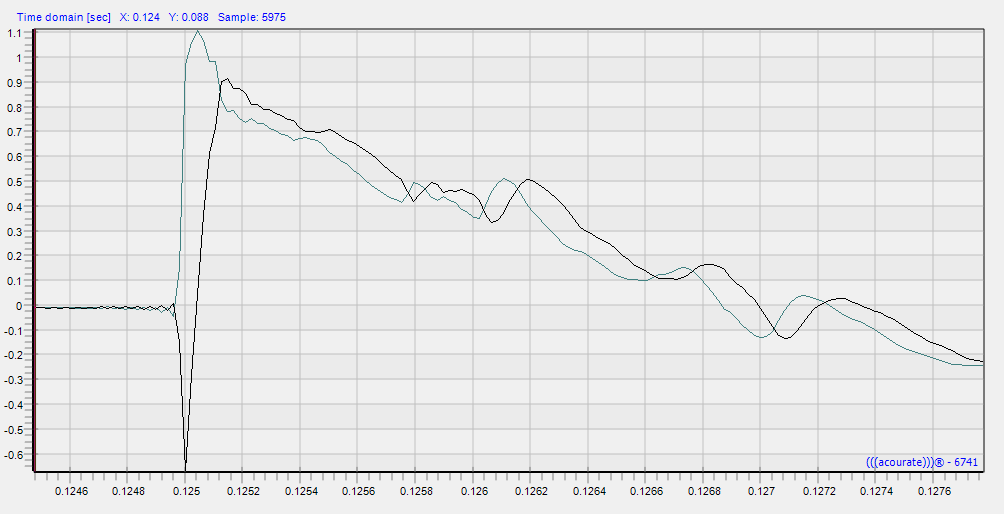This screenshot has width=1004, height=514.
Task: Select the red vertical marker at left edge
Action: click(35, 250)
